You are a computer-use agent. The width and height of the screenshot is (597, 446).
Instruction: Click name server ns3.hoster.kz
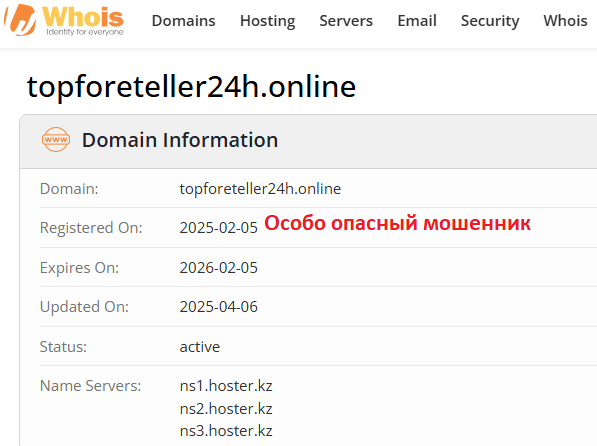(226, 431)
